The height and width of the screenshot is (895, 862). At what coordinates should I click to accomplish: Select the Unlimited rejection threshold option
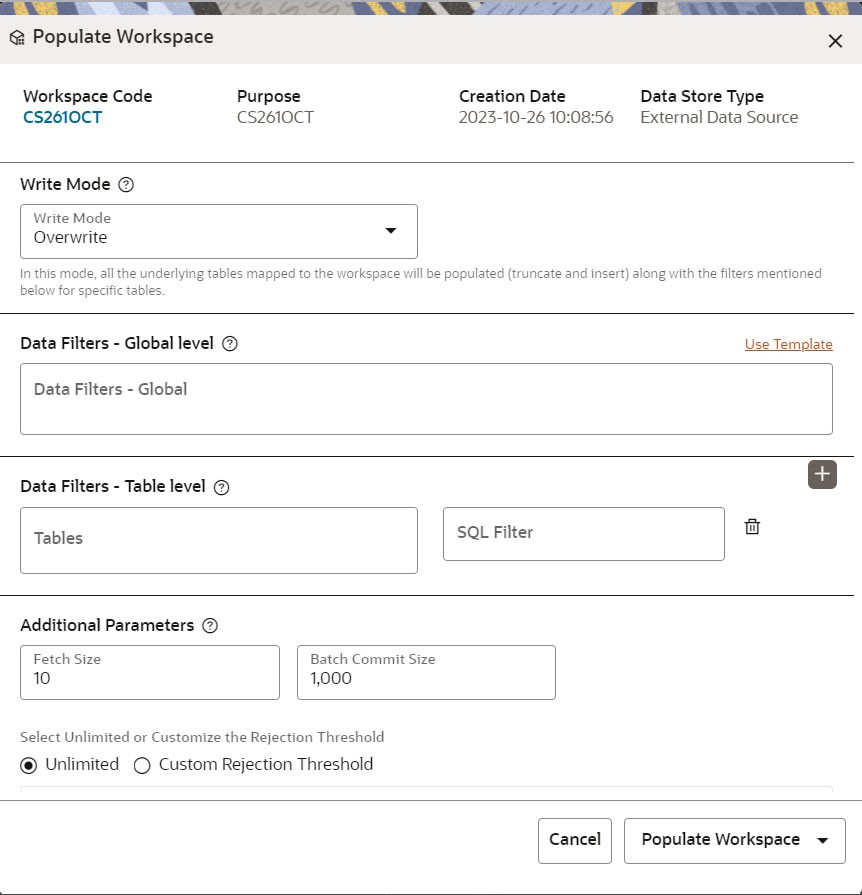pyautogui.click(x=28, y=765)
